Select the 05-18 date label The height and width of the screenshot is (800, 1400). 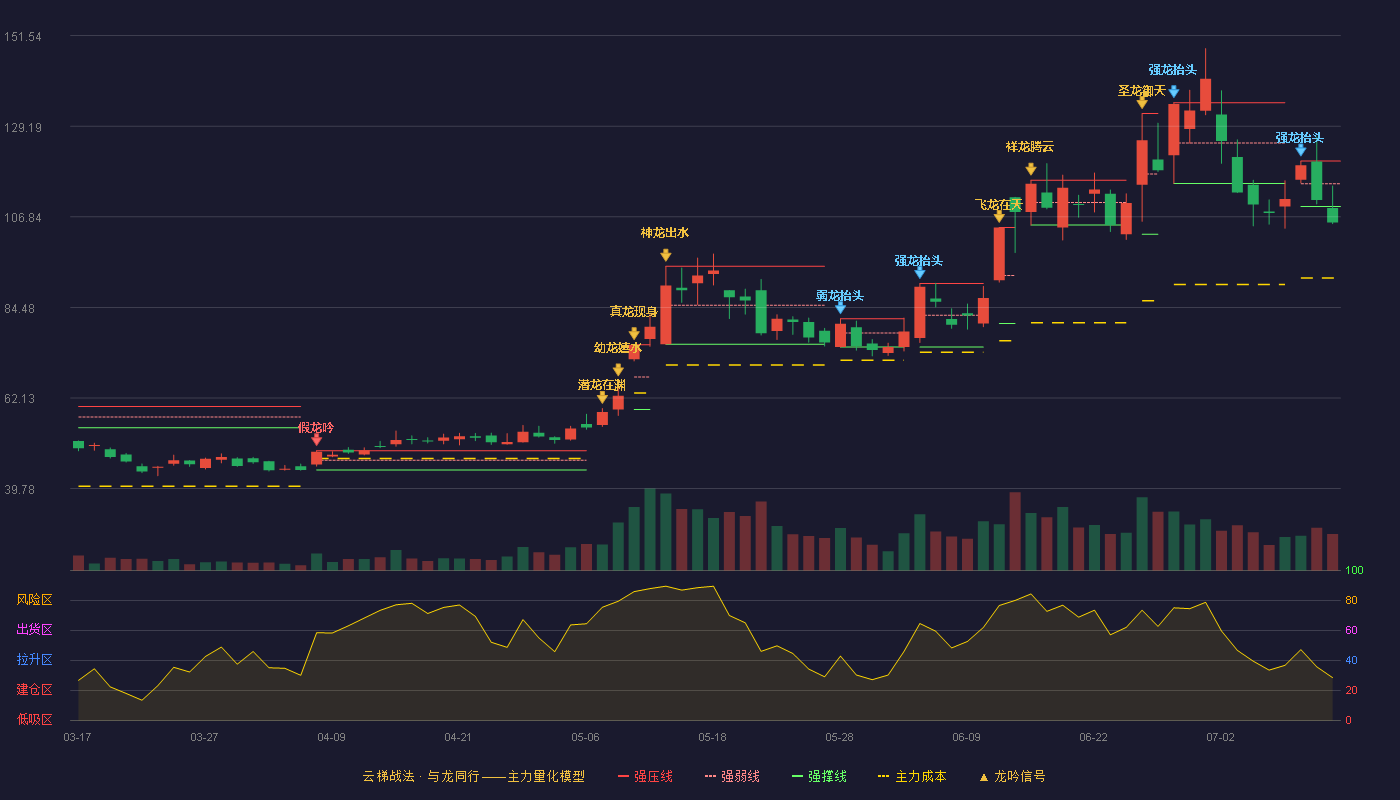click(x=712, y=737)
